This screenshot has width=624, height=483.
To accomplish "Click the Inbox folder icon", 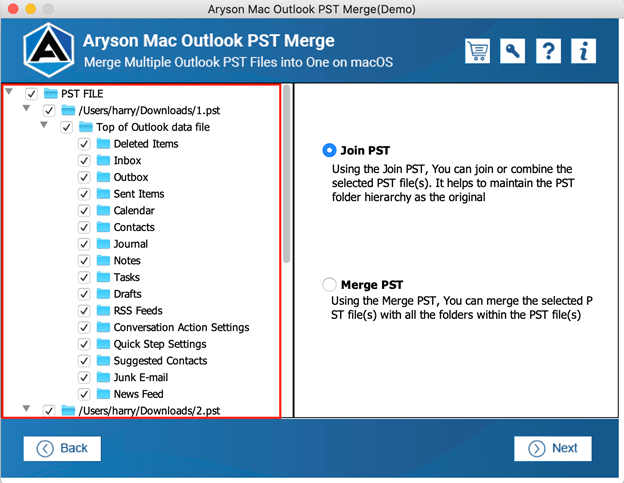I will point(103,160).
